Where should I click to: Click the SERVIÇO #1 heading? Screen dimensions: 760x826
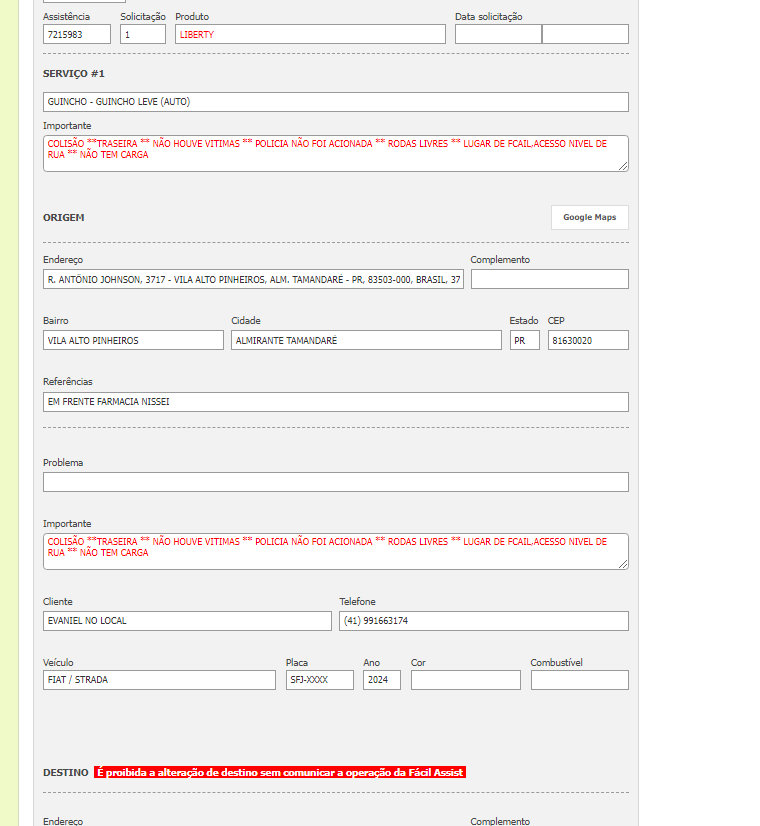pyautogui.click(x=74, y=74)
